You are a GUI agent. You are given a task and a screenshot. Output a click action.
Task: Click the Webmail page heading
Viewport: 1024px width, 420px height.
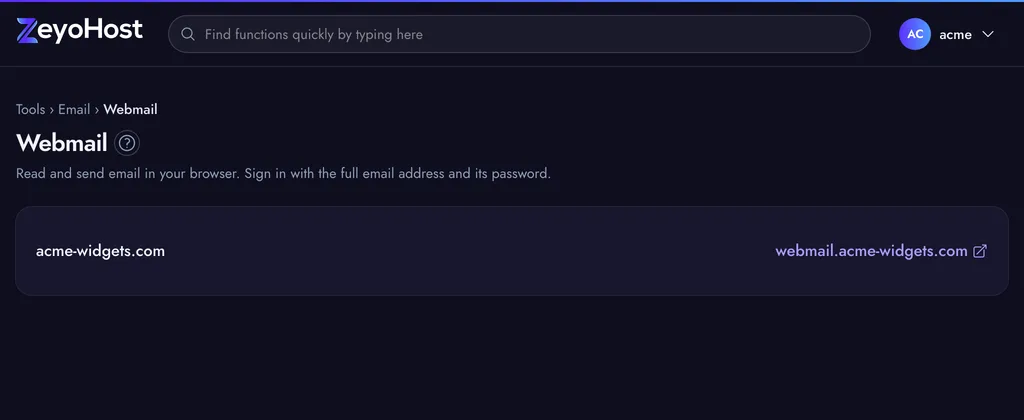[61, 143]
